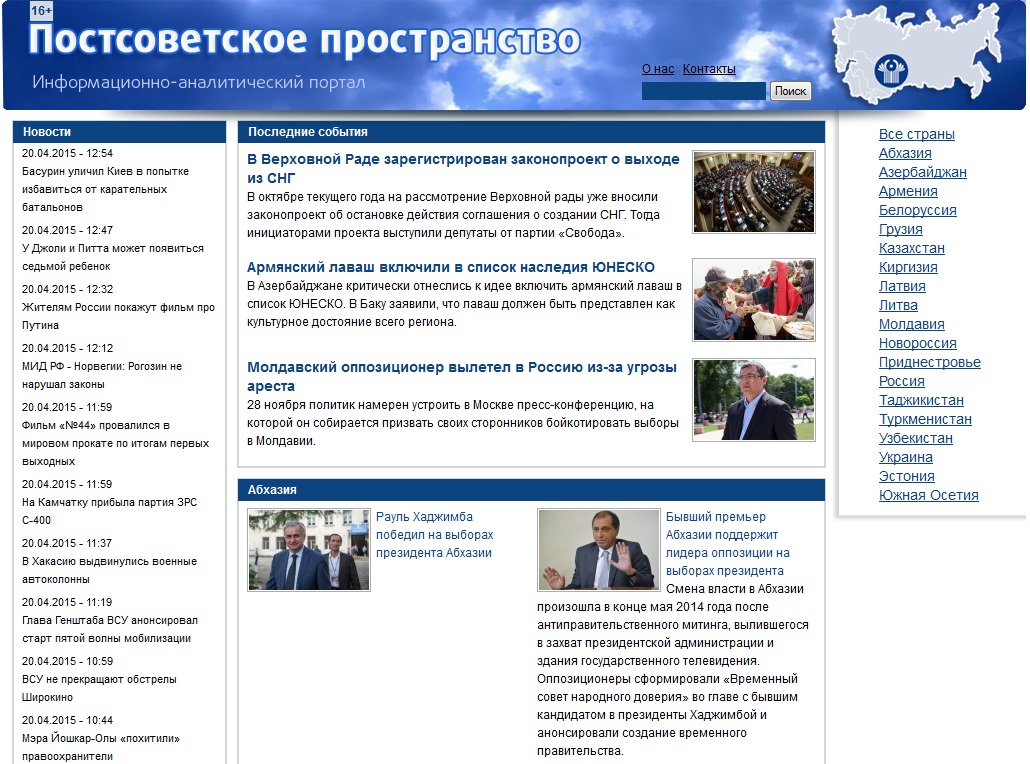Click the 'Абхазия' section header

pos(531,489)
